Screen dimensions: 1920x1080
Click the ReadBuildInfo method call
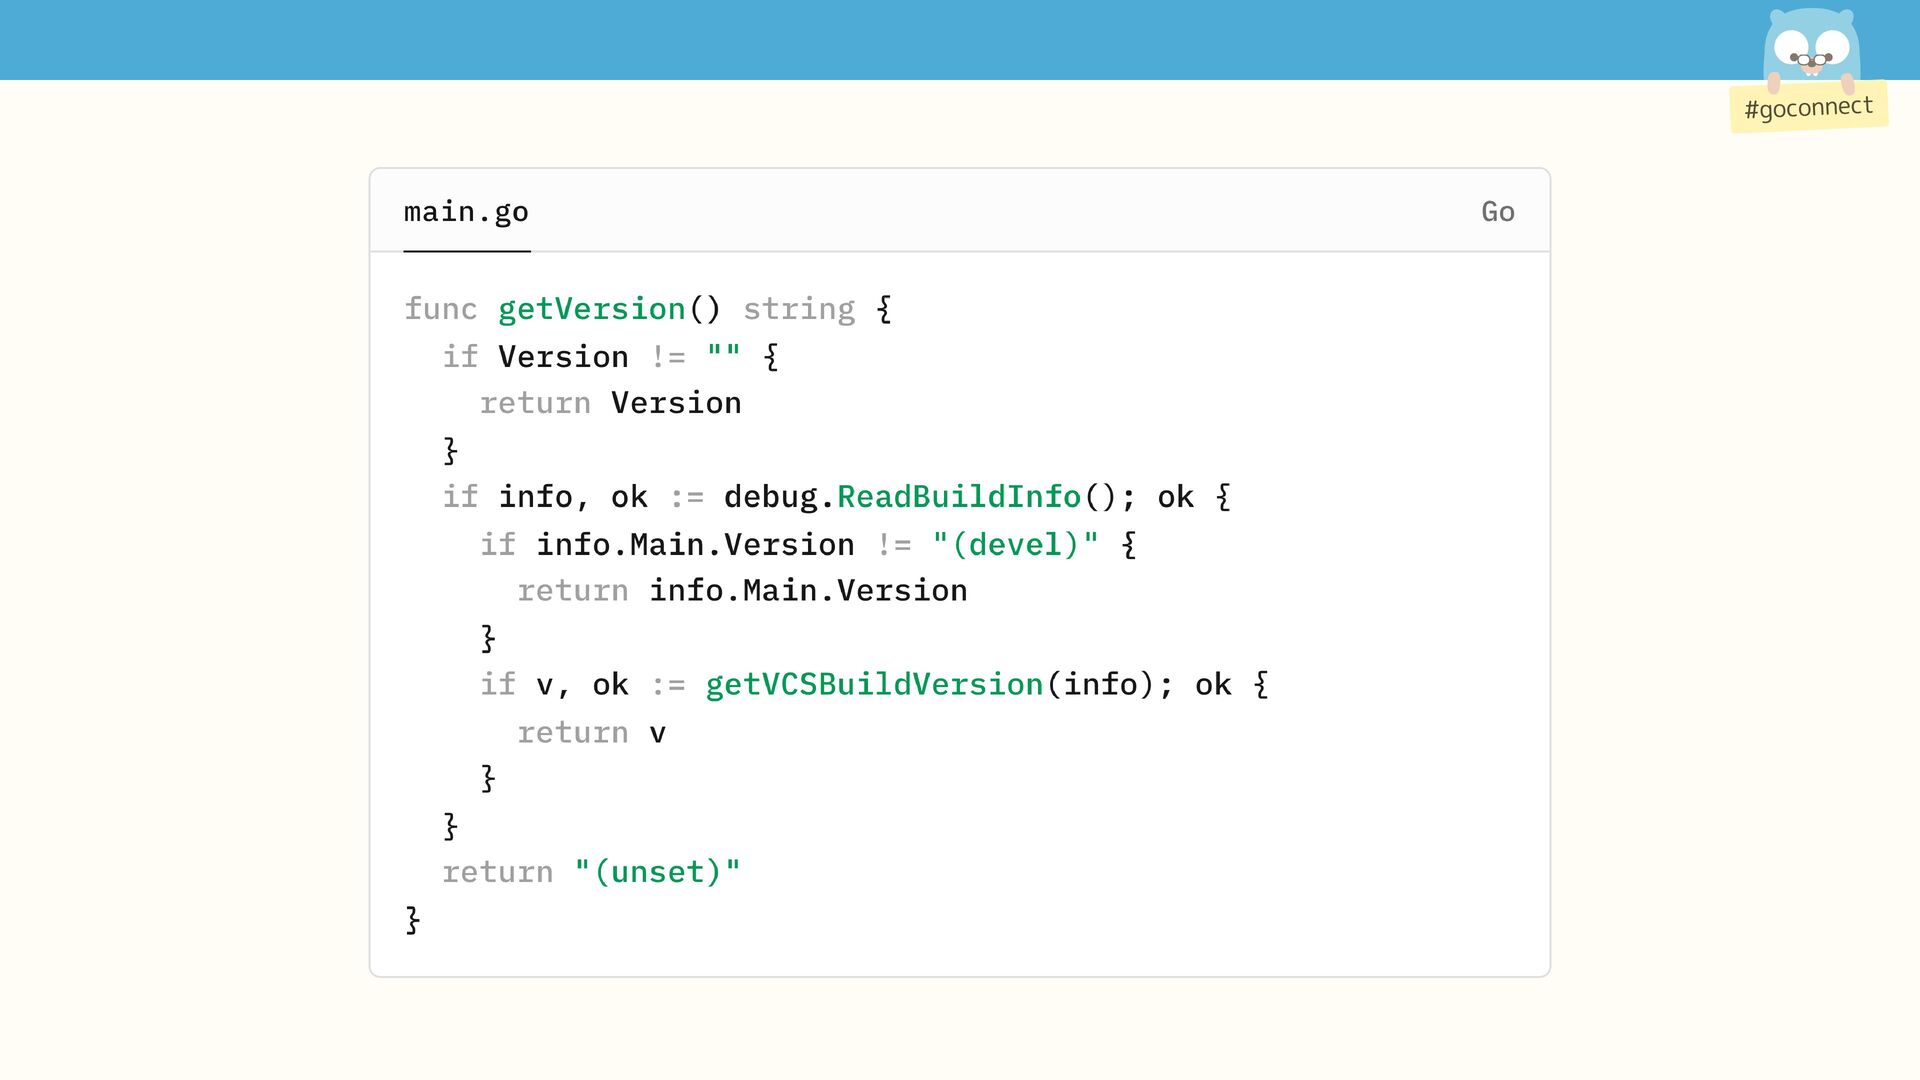tap(958, 497)
